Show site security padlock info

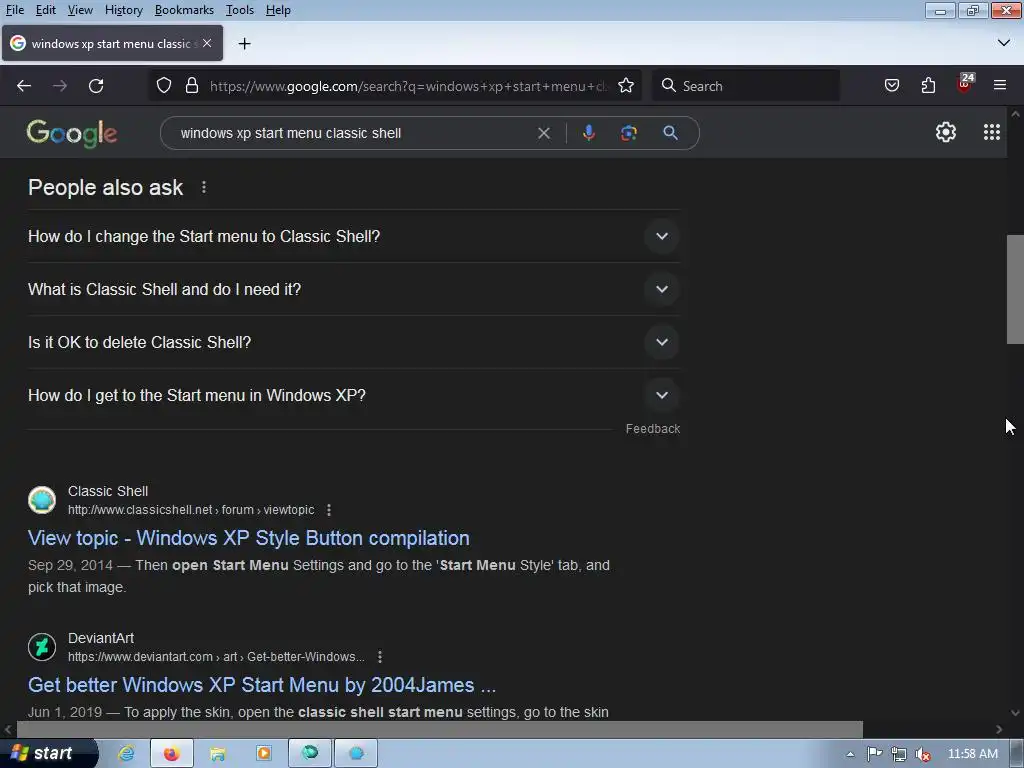[191, 86]
